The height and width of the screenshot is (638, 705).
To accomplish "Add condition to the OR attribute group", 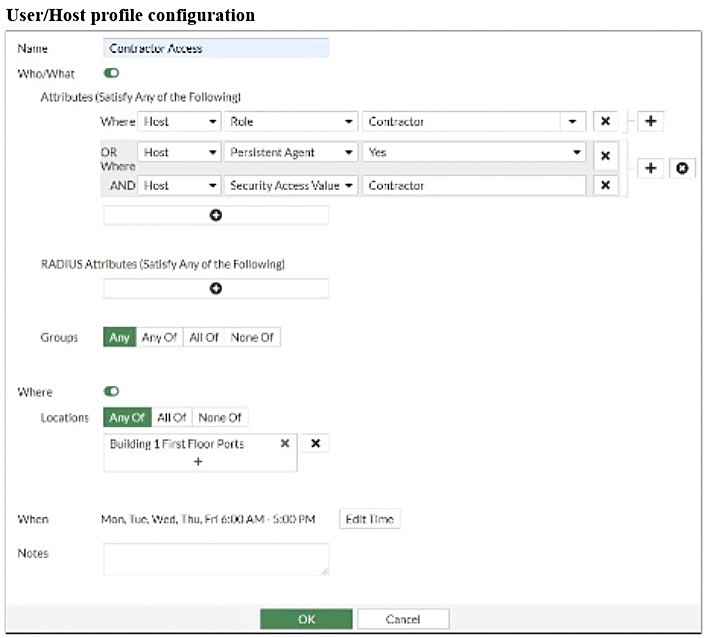I will click(650, 169).
